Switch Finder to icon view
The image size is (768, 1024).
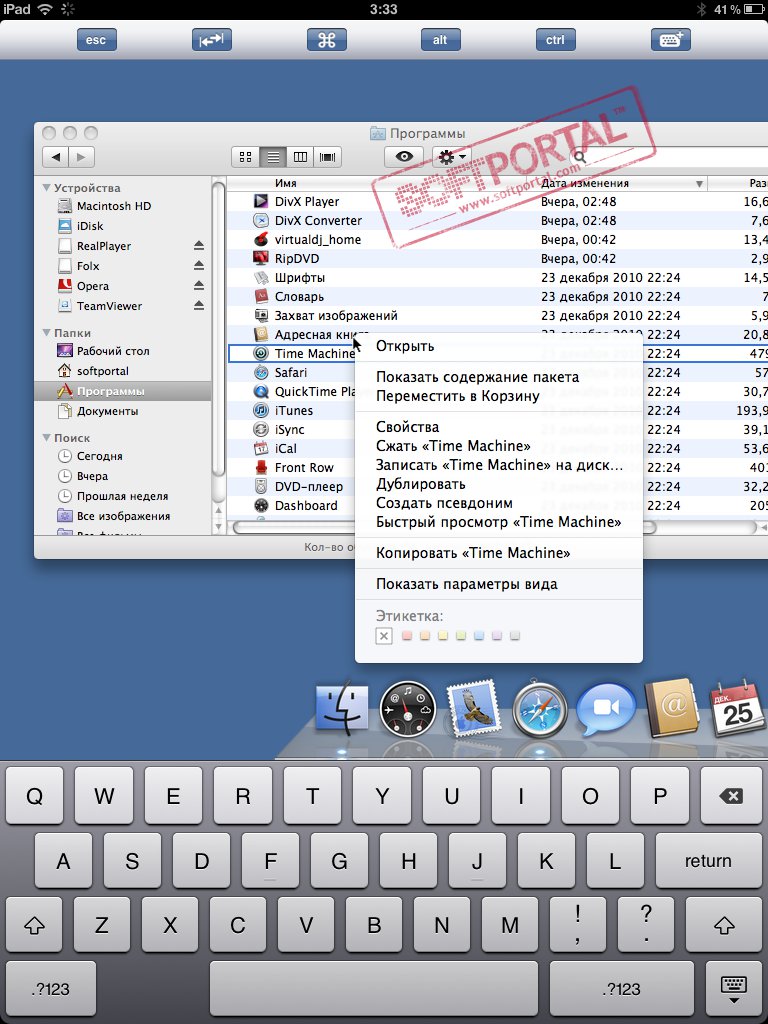click(246, 157)
